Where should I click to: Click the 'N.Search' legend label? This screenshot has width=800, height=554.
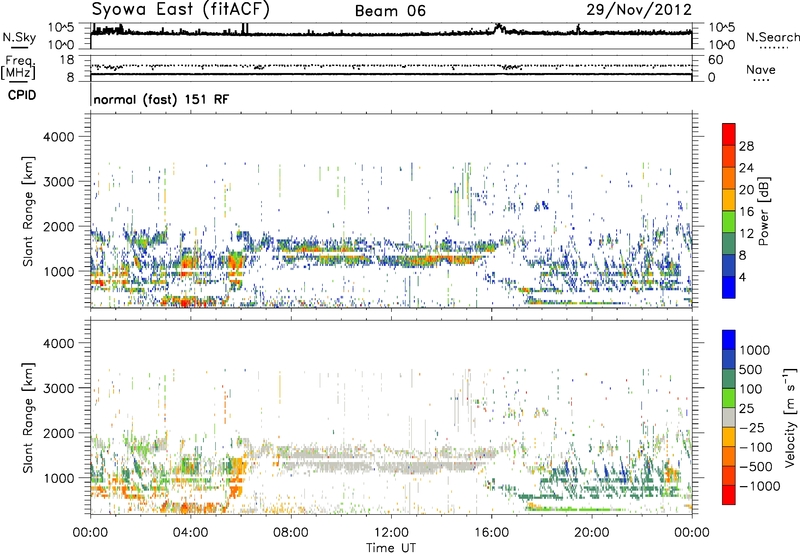772,37
